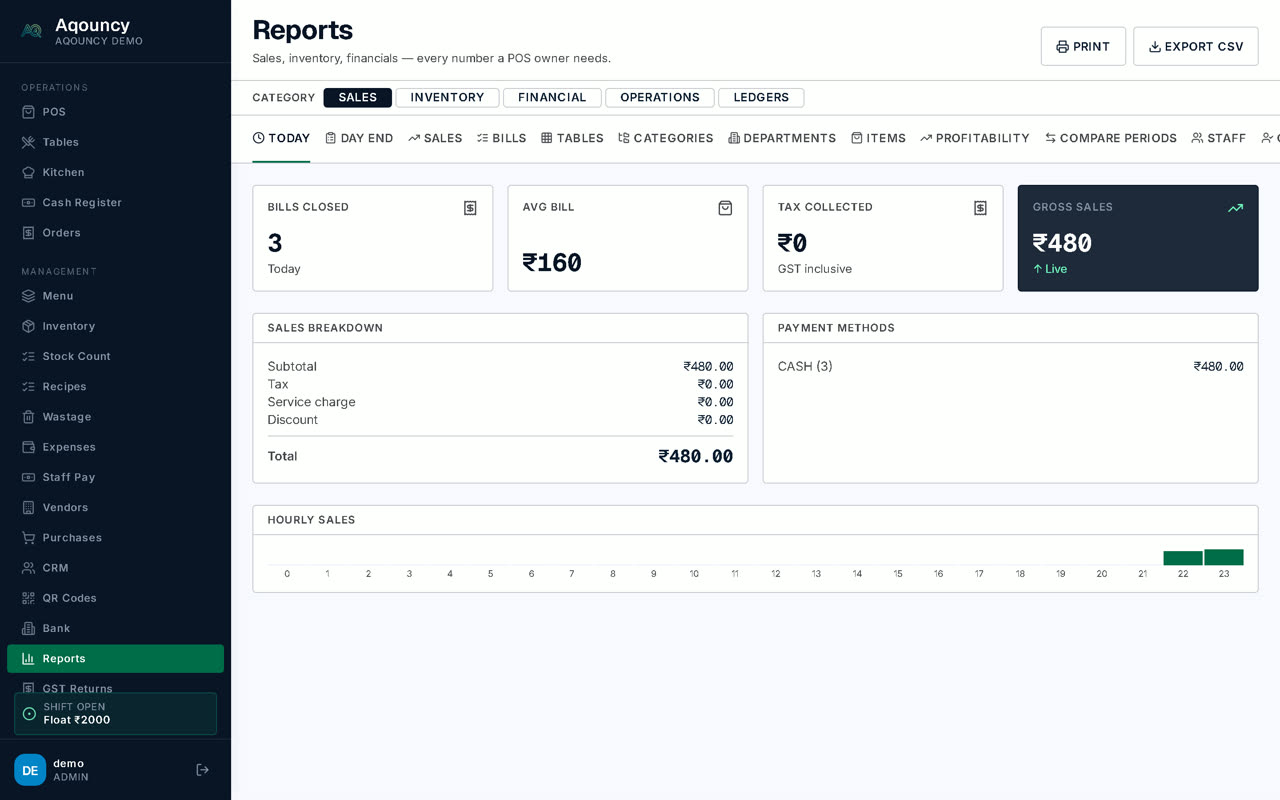
Task: Switch category to Inventory
Action: pos(447,98)
